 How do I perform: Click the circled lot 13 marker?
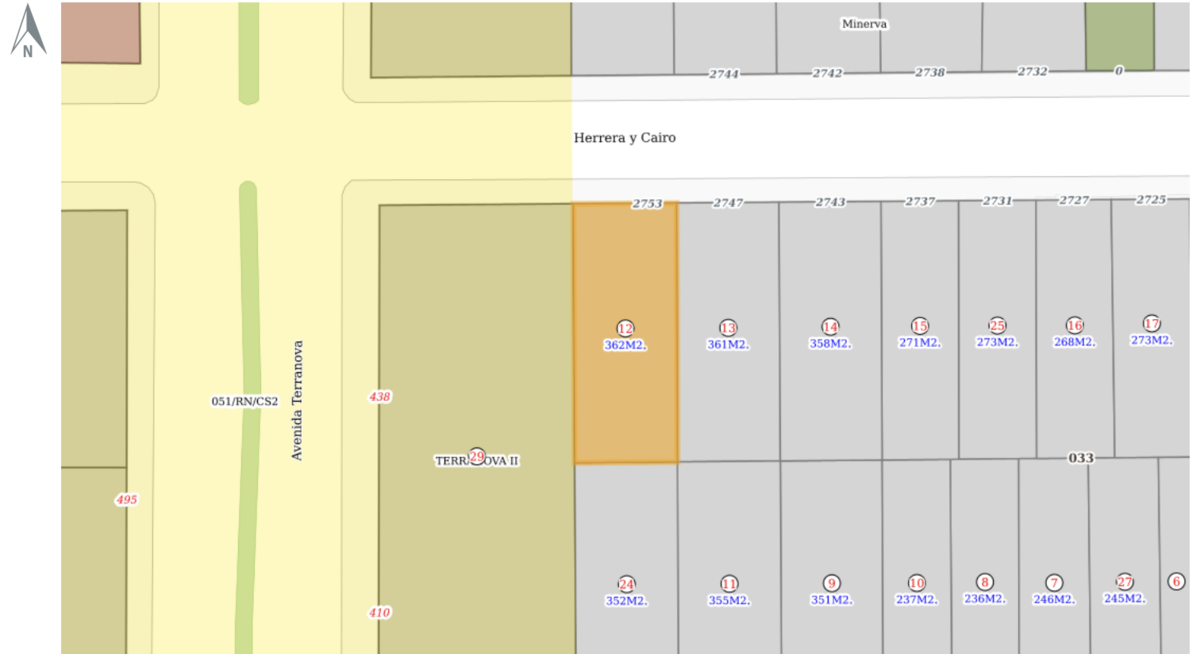[x=728, y=328]
